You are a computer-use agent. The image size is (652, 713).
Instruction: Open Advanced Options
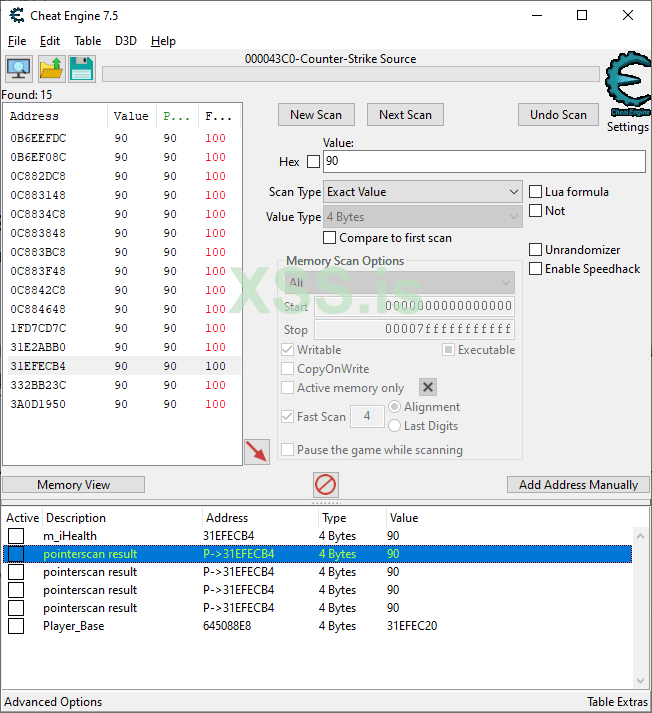[53, 702]
